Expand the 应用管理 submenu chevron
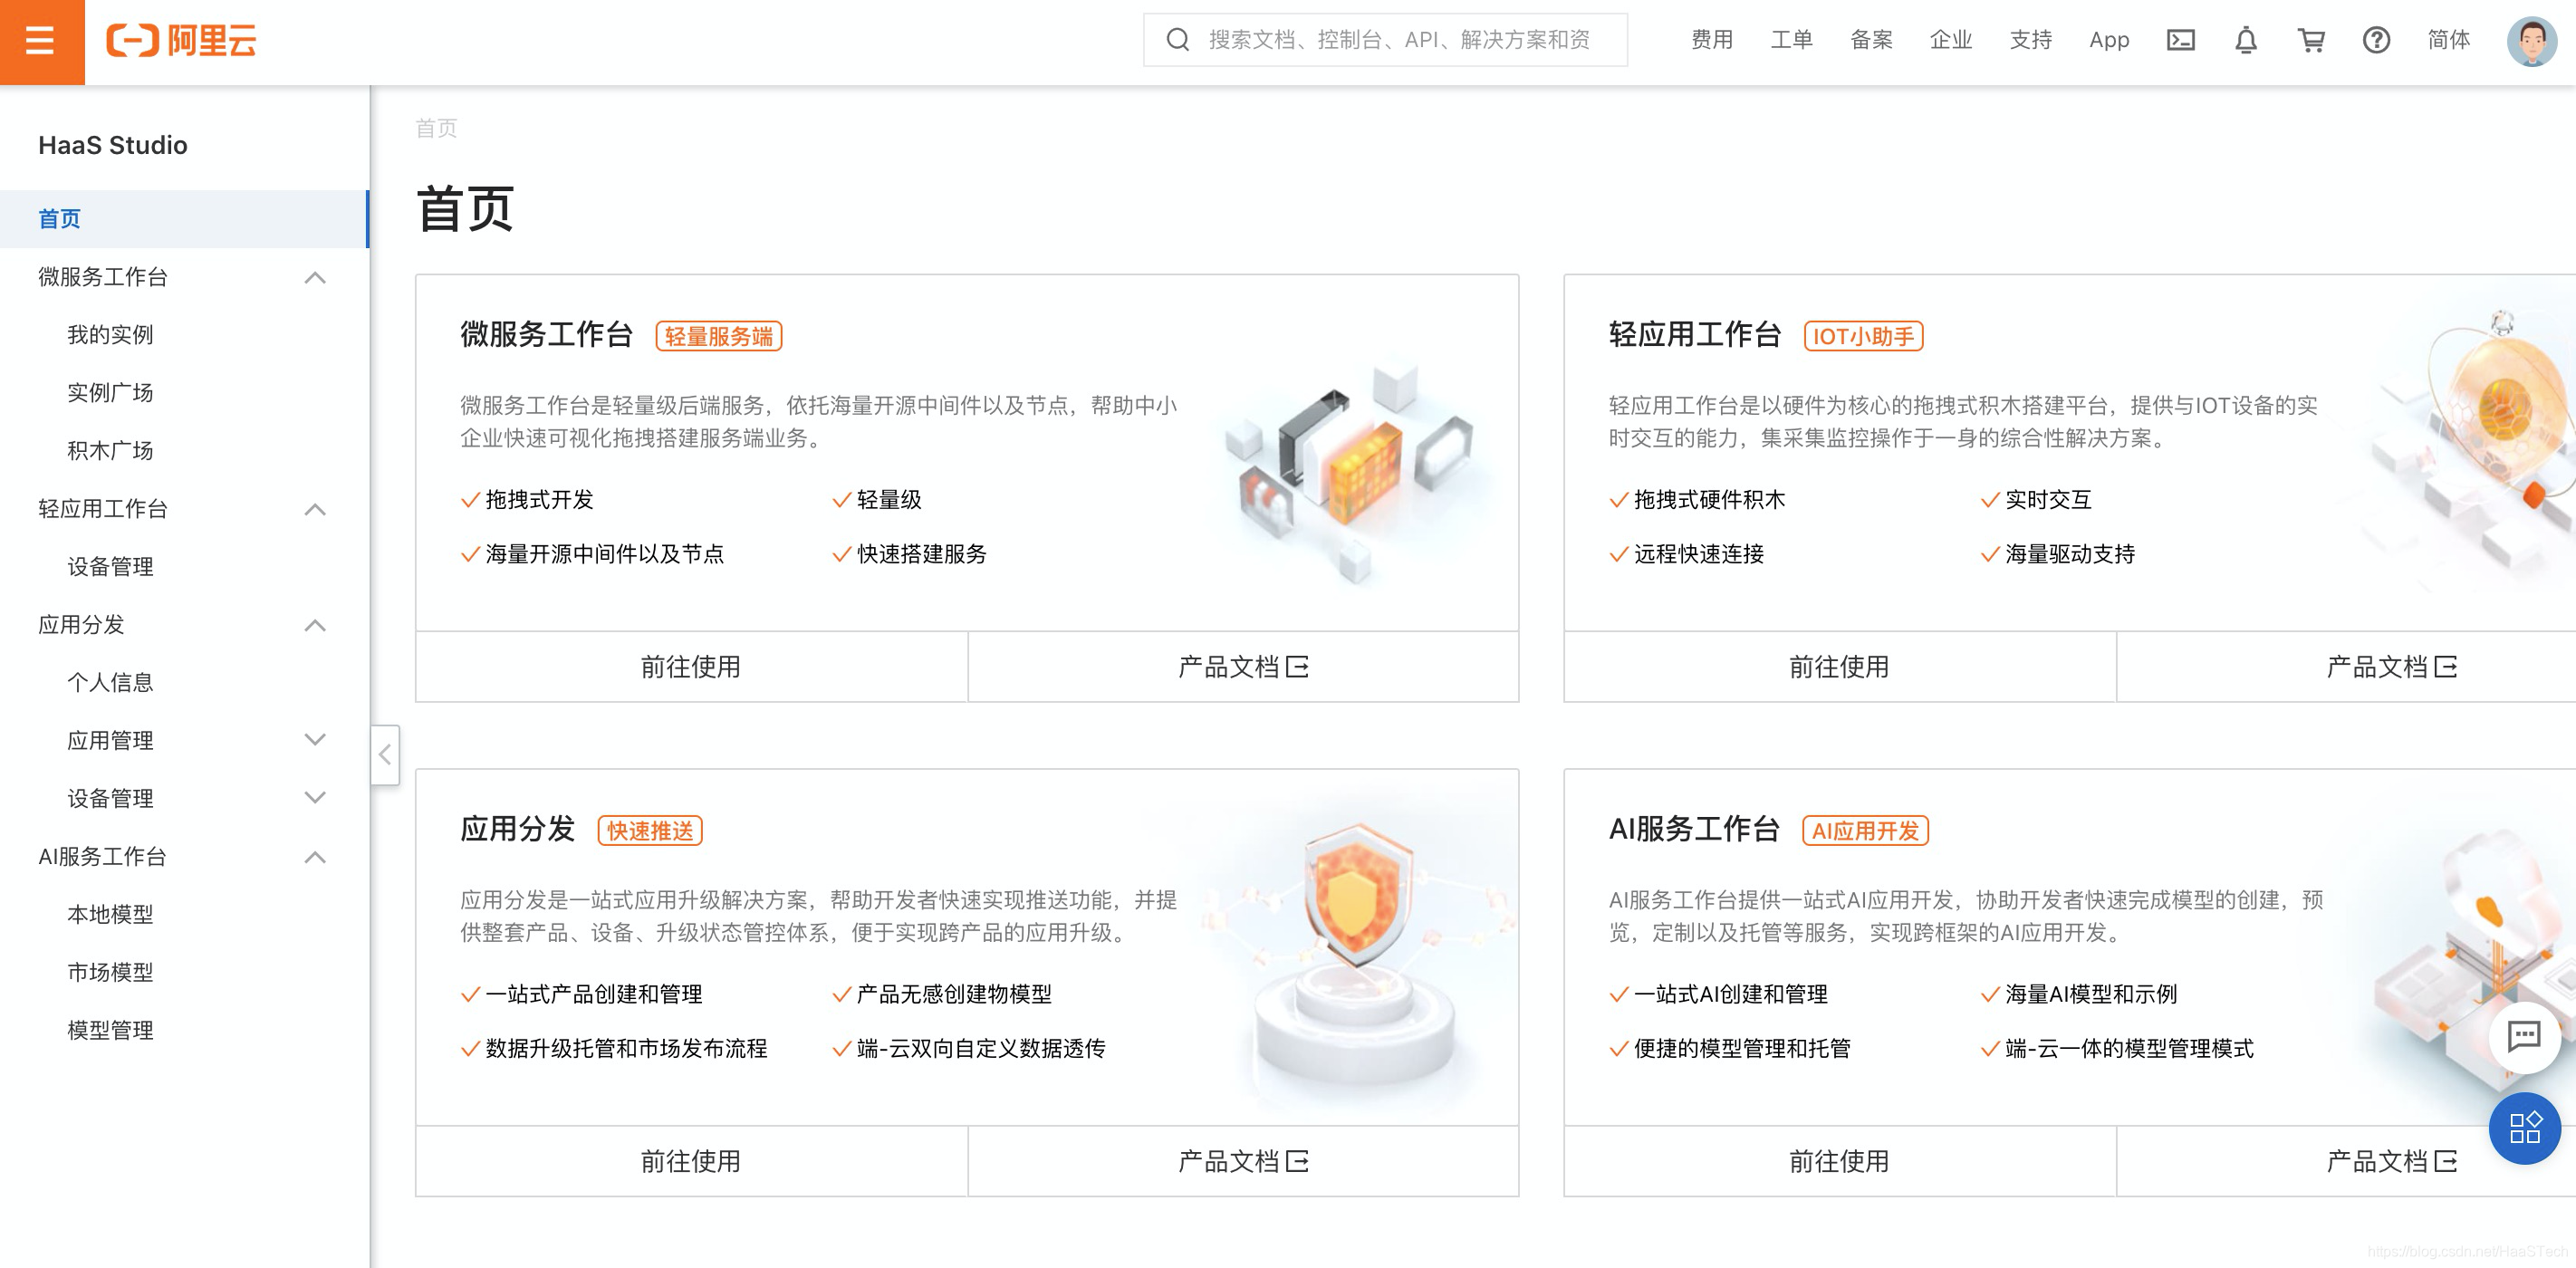The image size is (2576, 1268). 315,740
